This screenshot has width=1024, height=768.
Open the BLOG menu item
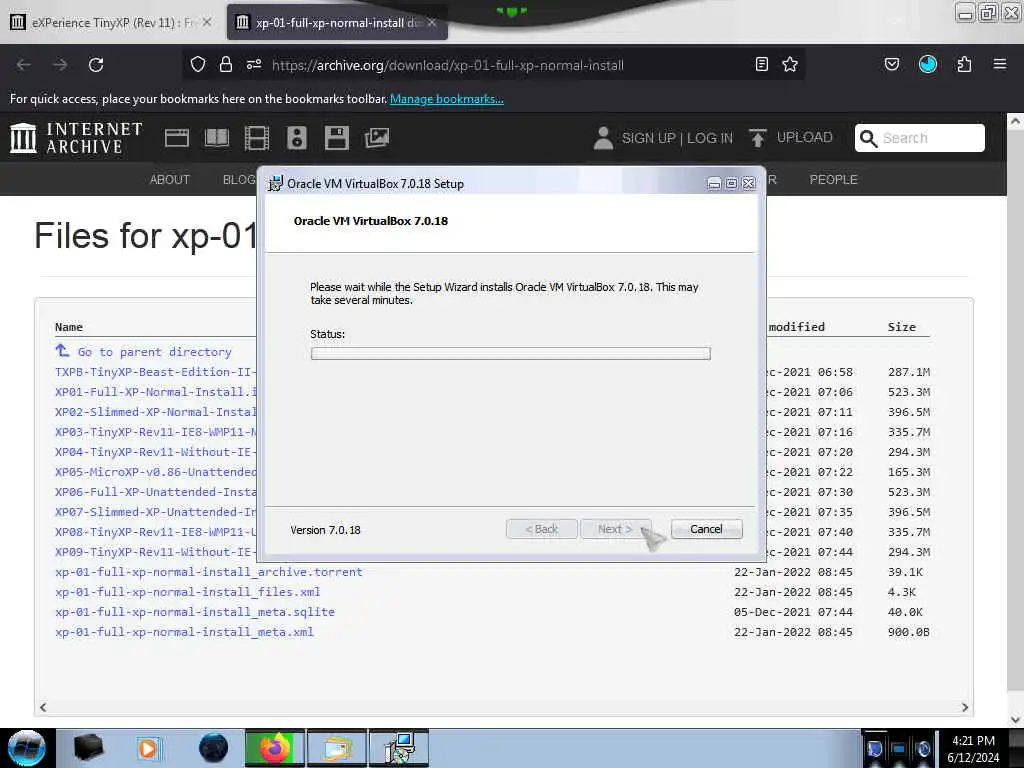pos(239,180)
